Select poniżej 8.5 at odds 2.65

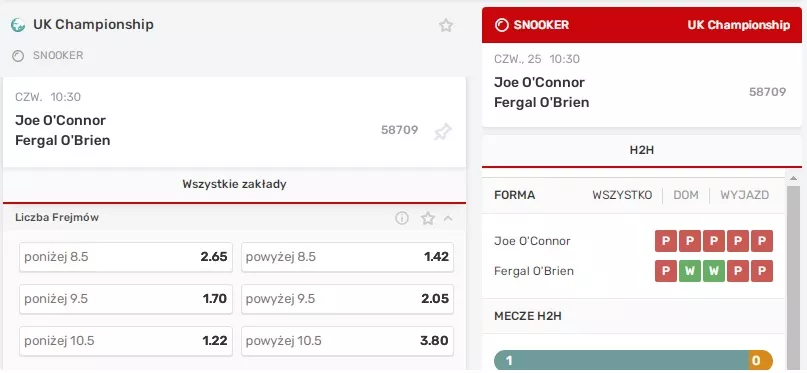click(x=126, y=257)
